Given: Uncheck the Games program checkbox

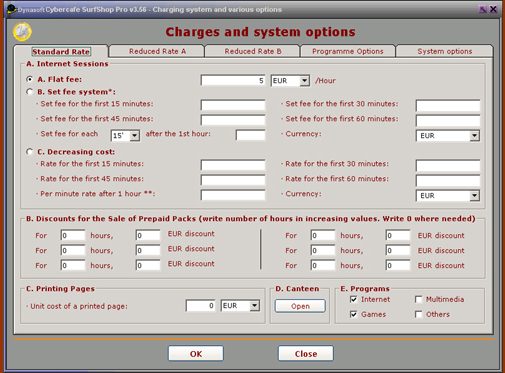Looking at the screenshot, I should point(354,314).
